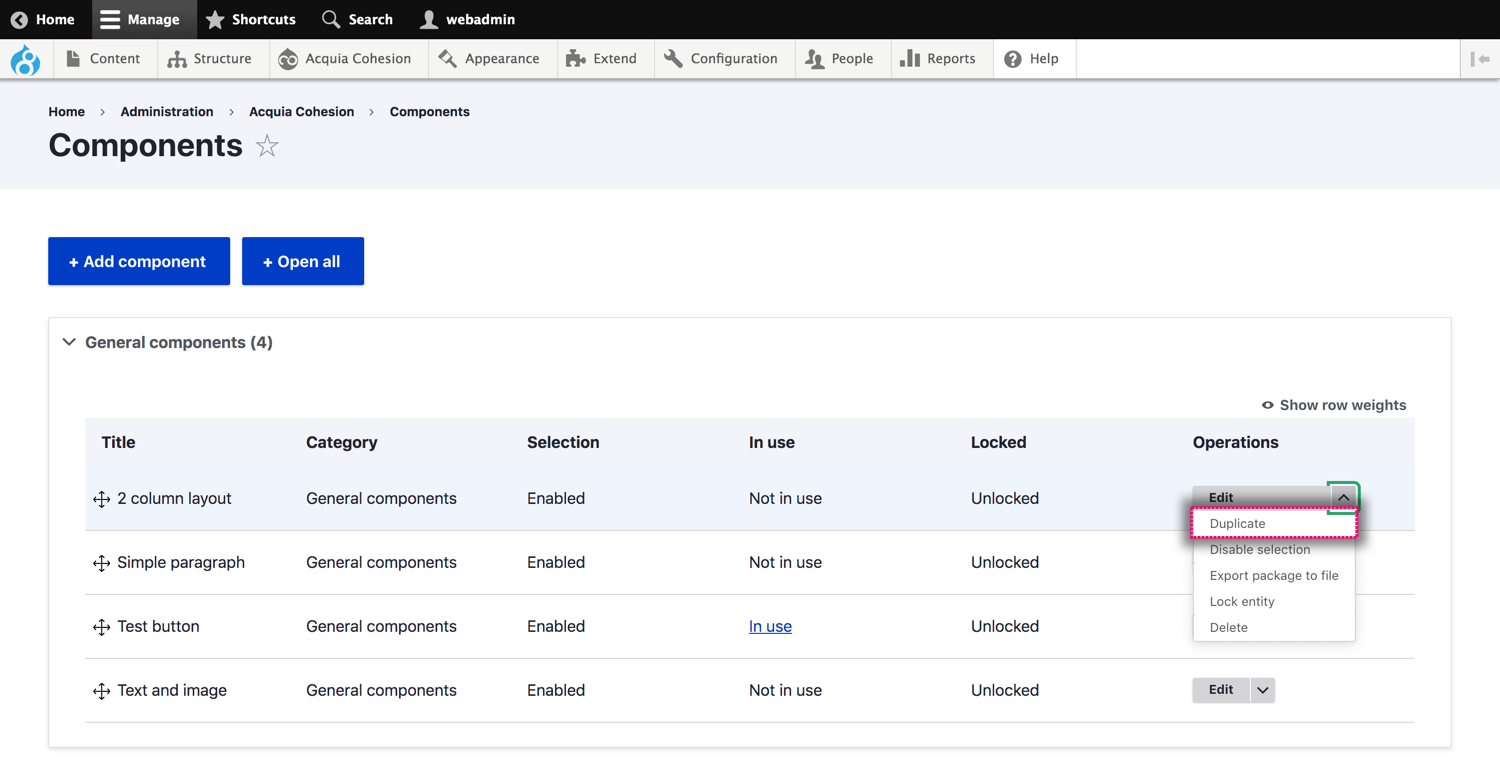Click the Open all button
Image resolution: width=1500 pixels, height=763 pixels.
(303, 261)
